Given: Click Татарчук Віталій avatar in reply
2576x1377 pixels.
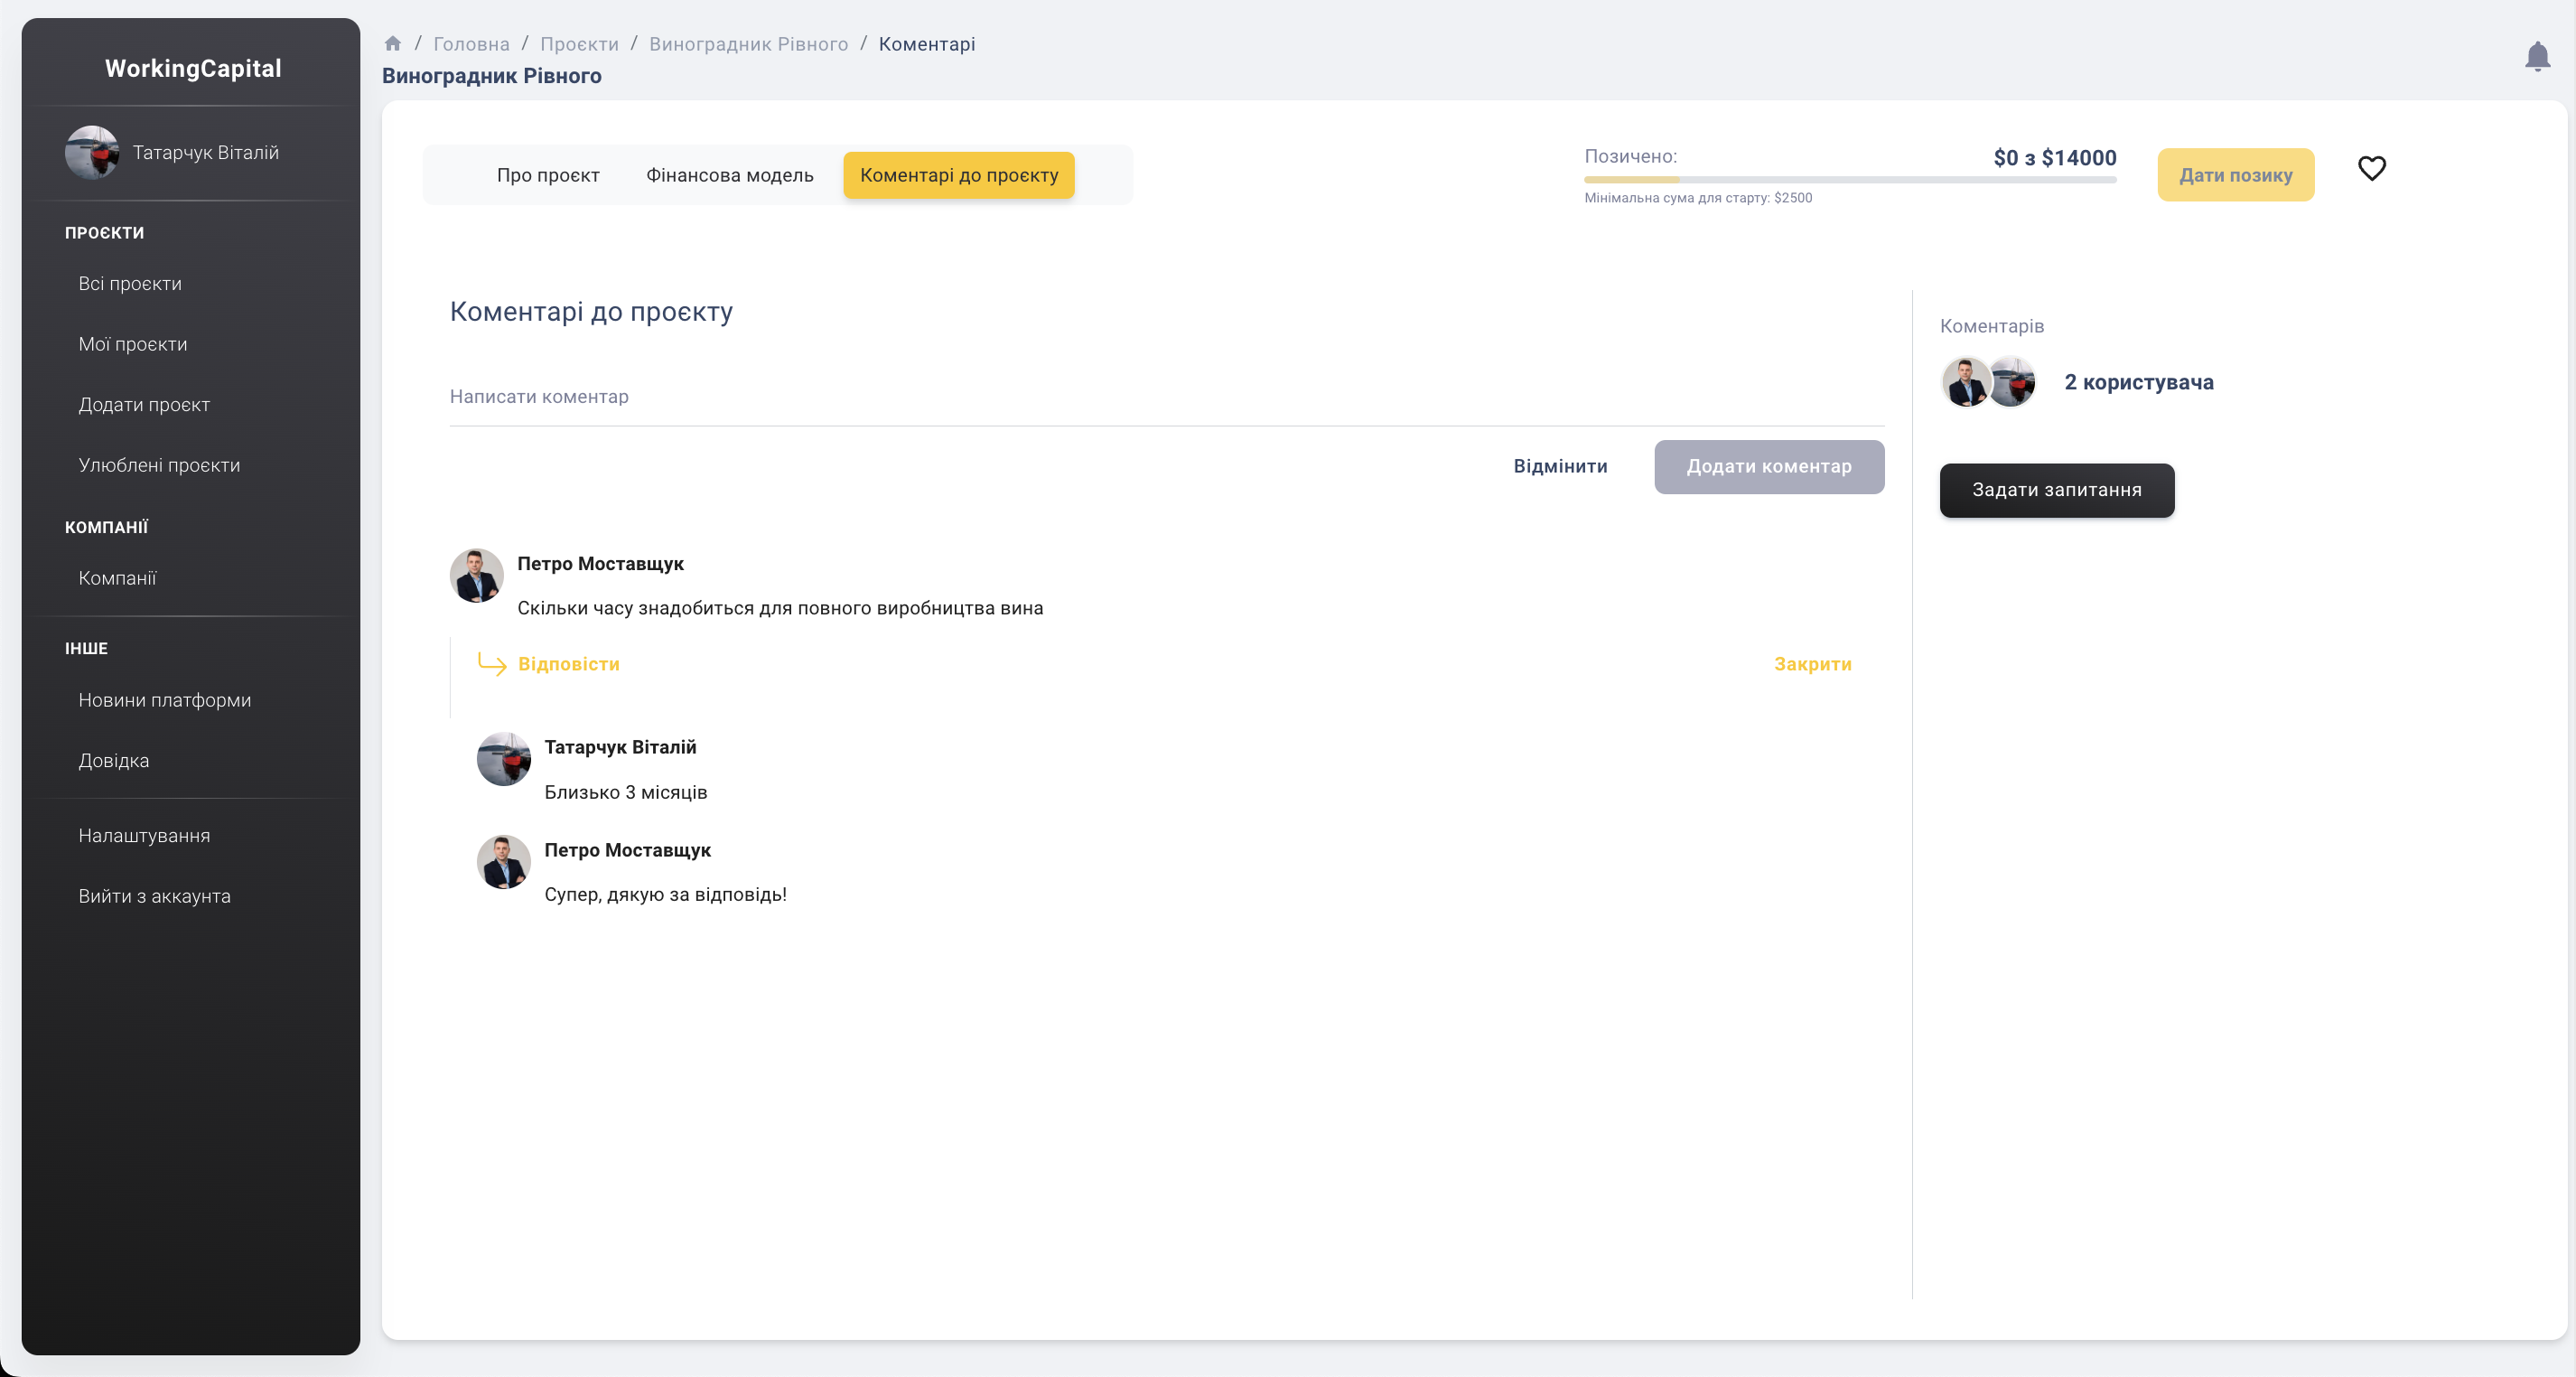Looking at the screenshot, I should coord(503,759).
